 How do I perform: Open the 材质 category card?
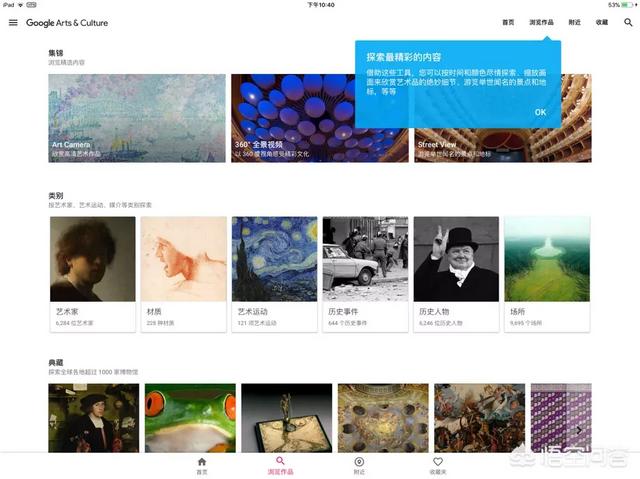[184, 274]
